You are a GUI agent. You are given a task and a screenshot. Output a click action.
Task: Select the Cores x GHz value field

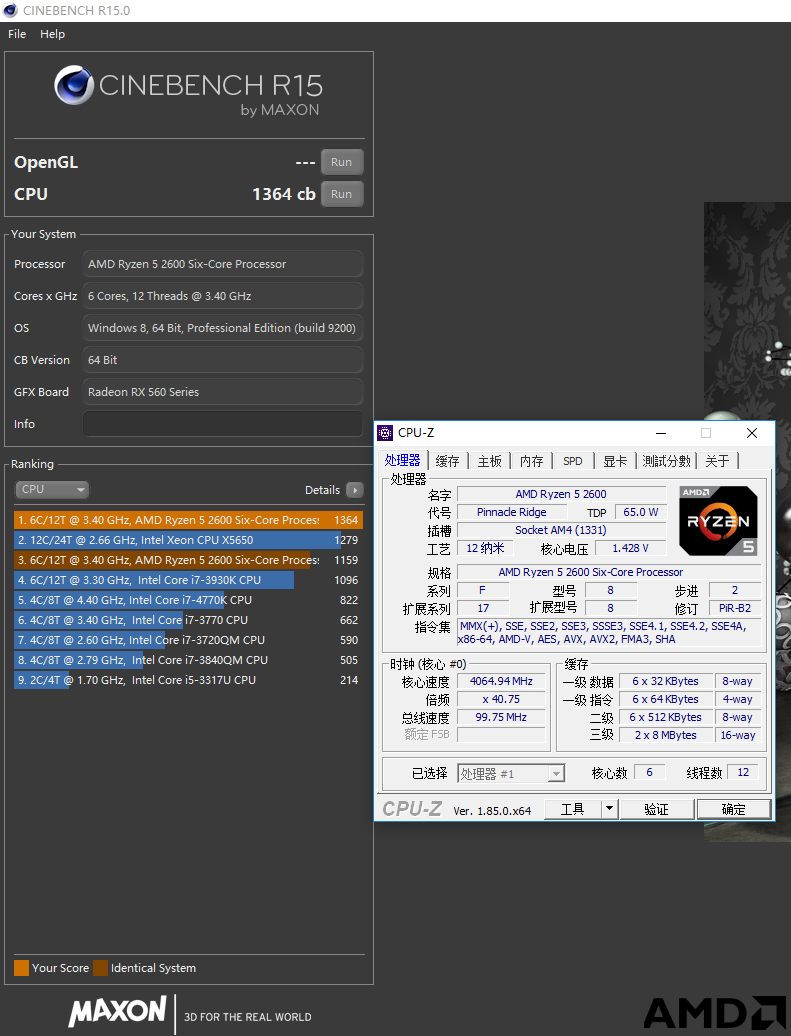(x=223, y=296)
